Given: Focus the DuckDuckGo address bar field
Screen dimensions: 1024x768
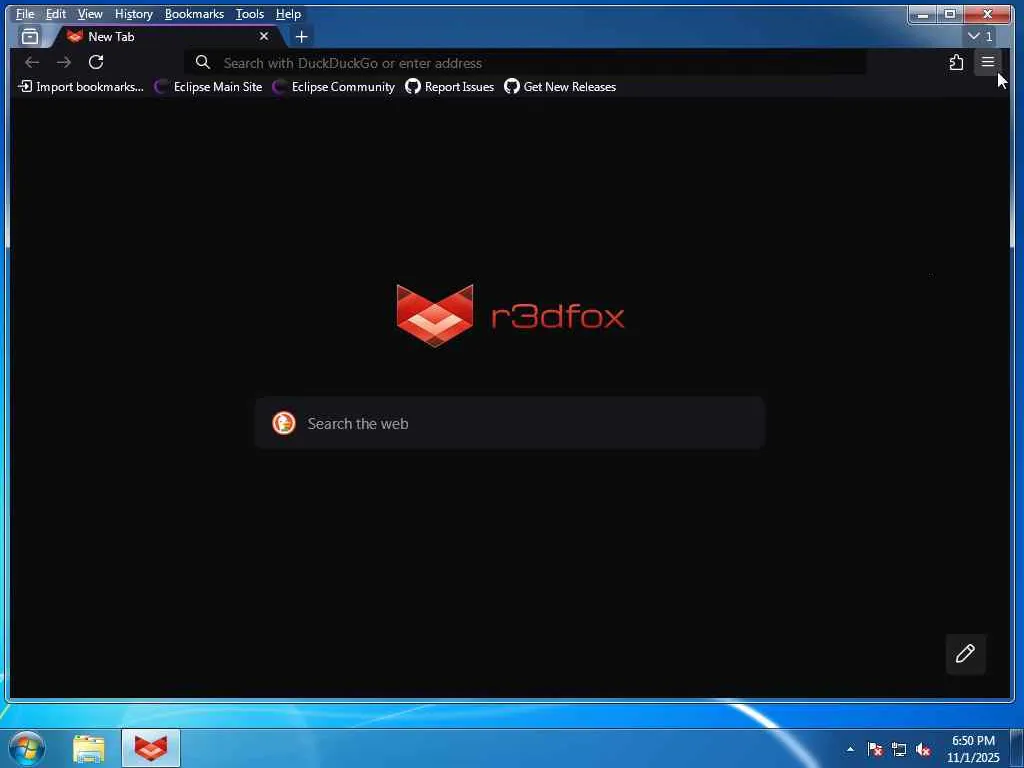Looking at the screenshot, I should coord(526,63).
